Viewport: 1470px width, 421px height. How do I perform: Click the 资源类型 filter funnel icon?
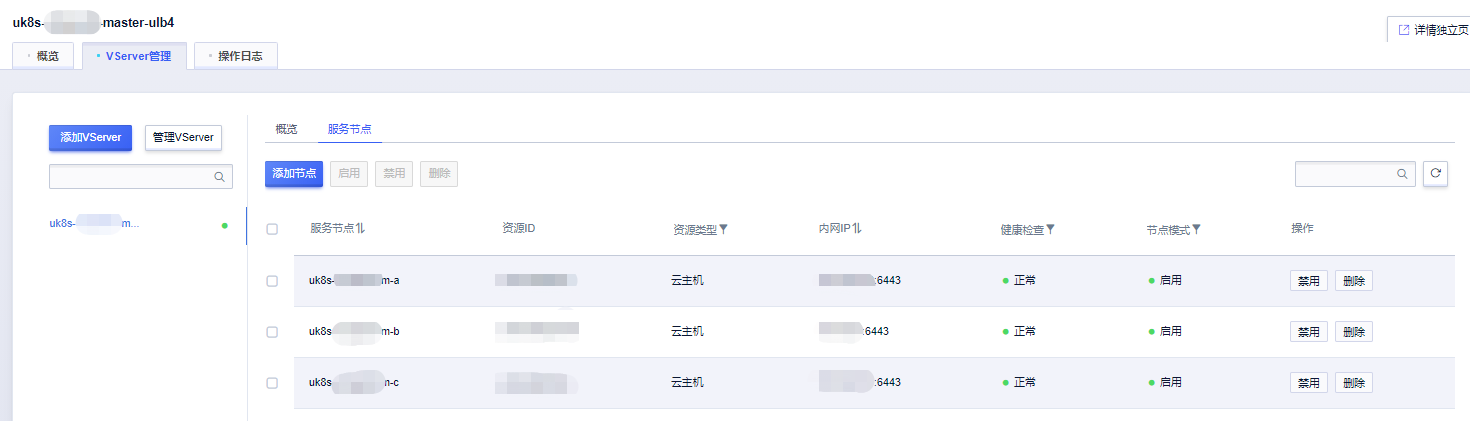724,229
